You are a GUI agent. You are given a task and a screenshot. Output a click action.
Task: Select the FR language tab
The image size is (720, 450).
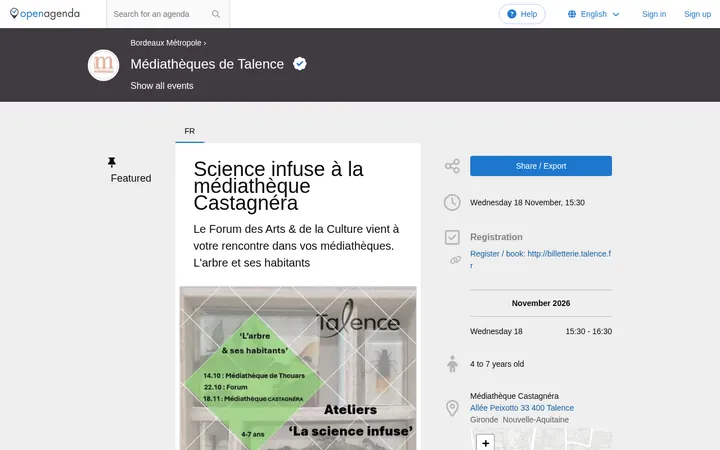[x=190, y=131]
